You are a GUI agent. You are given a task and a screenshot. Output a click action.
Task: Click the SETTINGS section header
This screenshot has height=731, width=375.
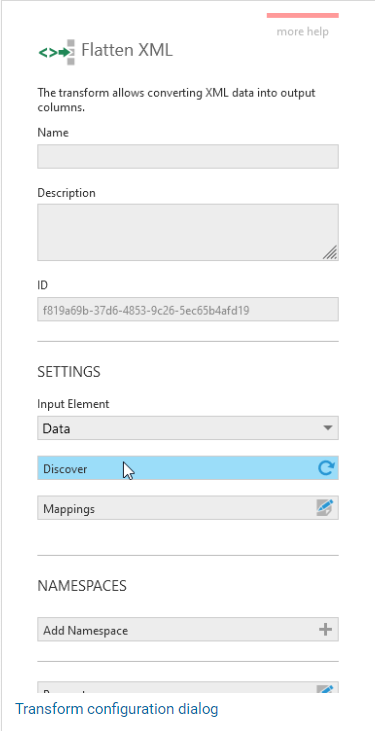[69, 372]
